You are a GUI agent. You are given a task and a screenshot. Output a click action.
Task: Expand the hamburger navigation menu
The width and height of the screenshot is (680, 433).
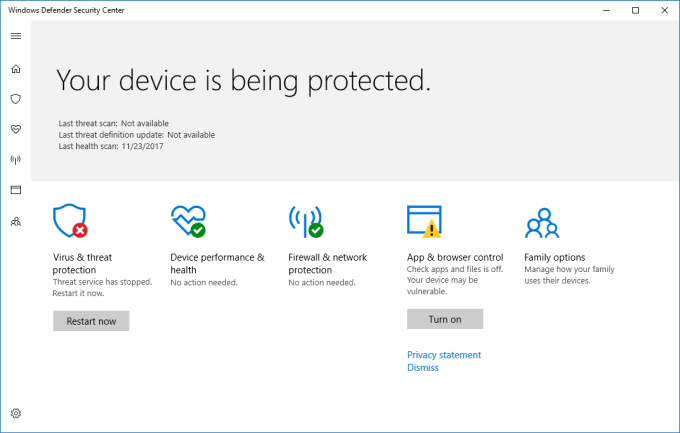pos(15,36)
